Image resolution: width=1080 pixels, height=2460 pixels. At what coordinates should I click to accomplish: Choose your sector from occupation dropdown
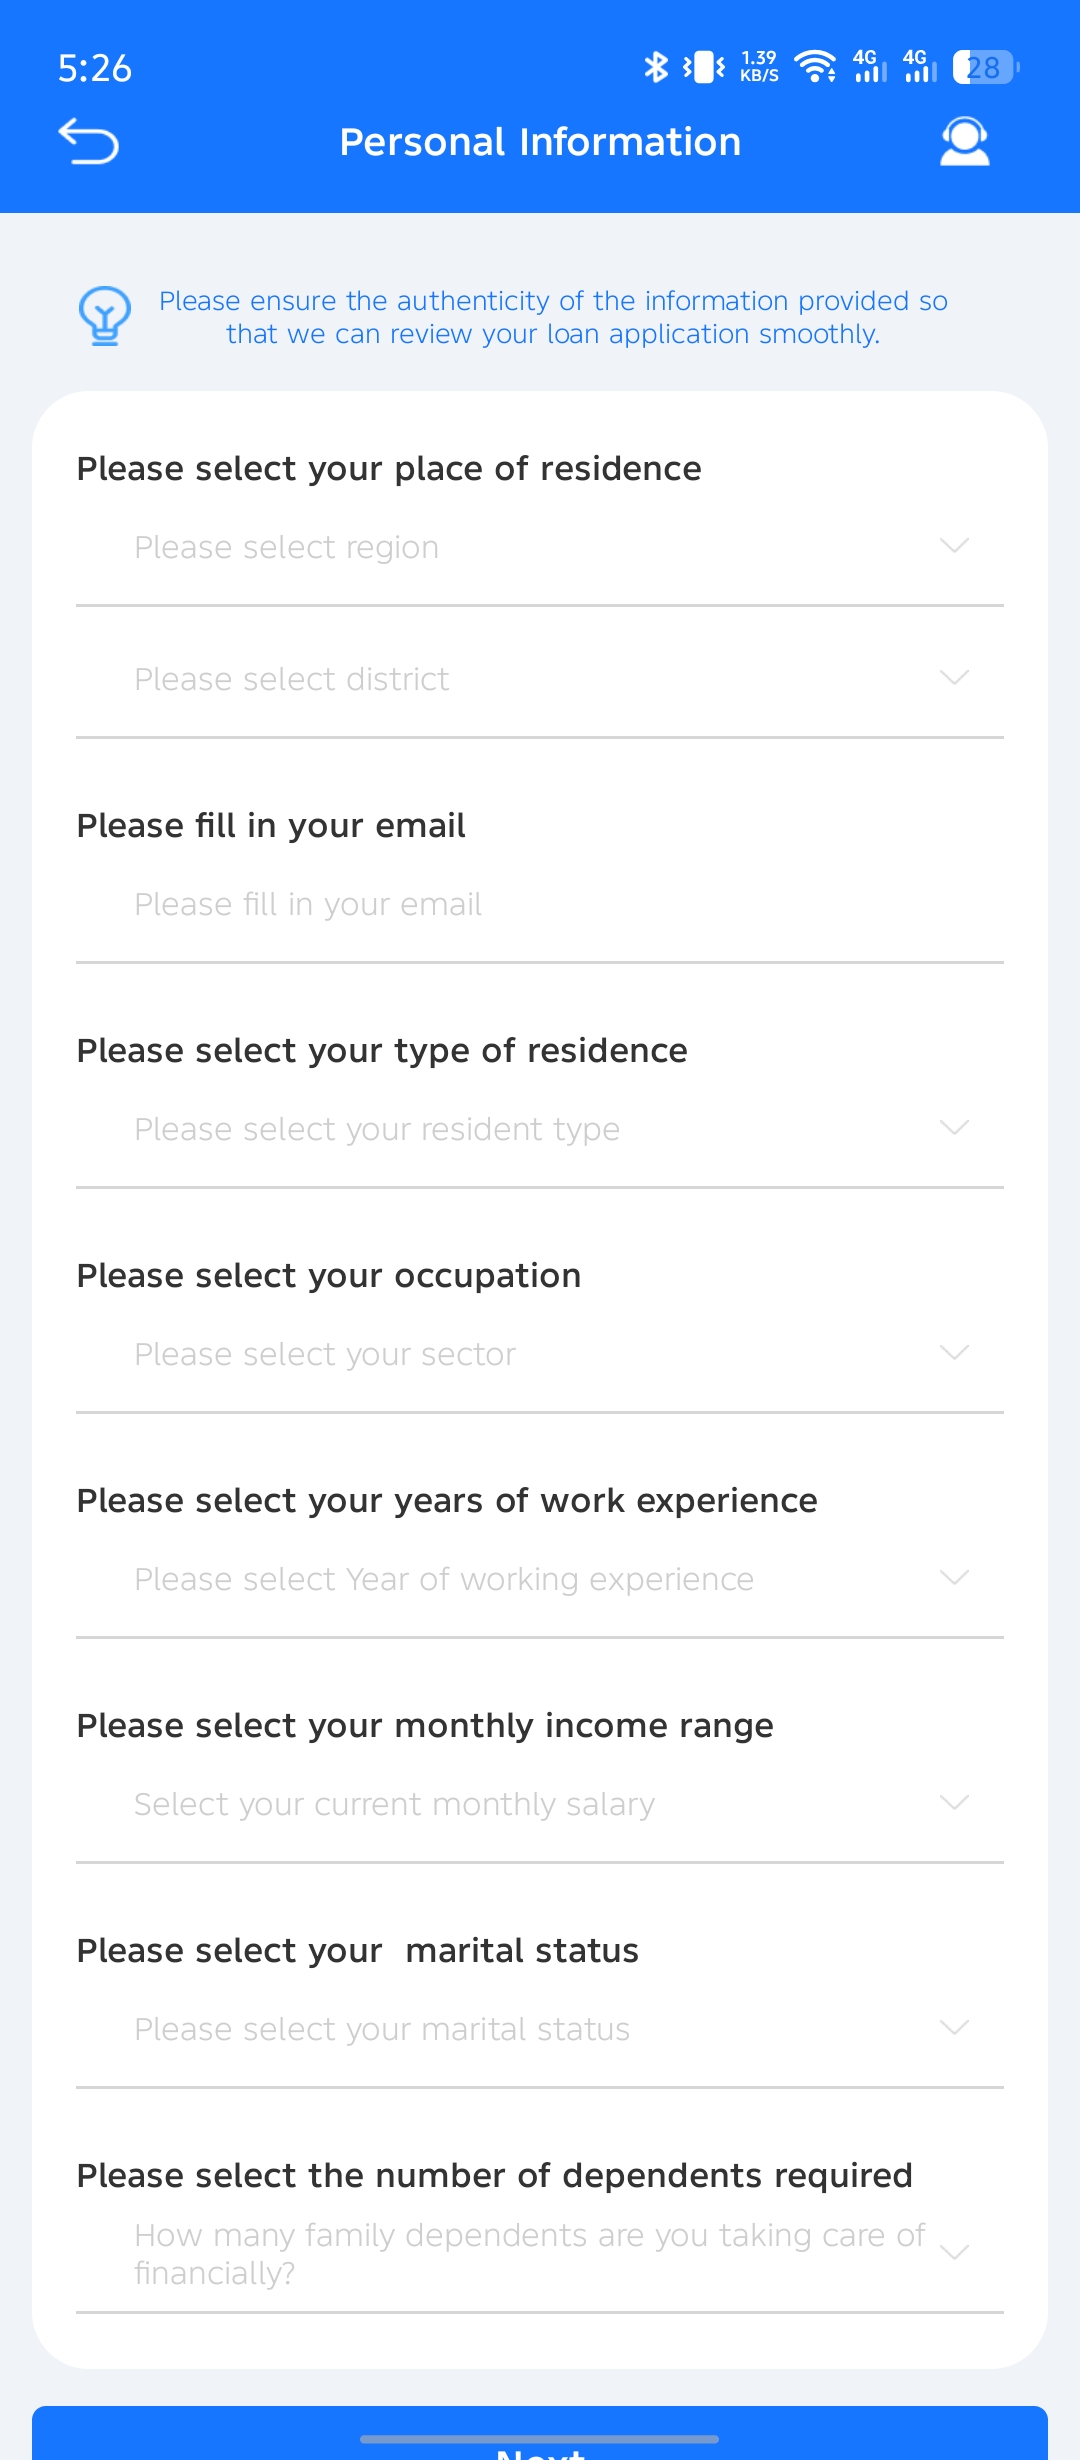[x=540, y=1354]
